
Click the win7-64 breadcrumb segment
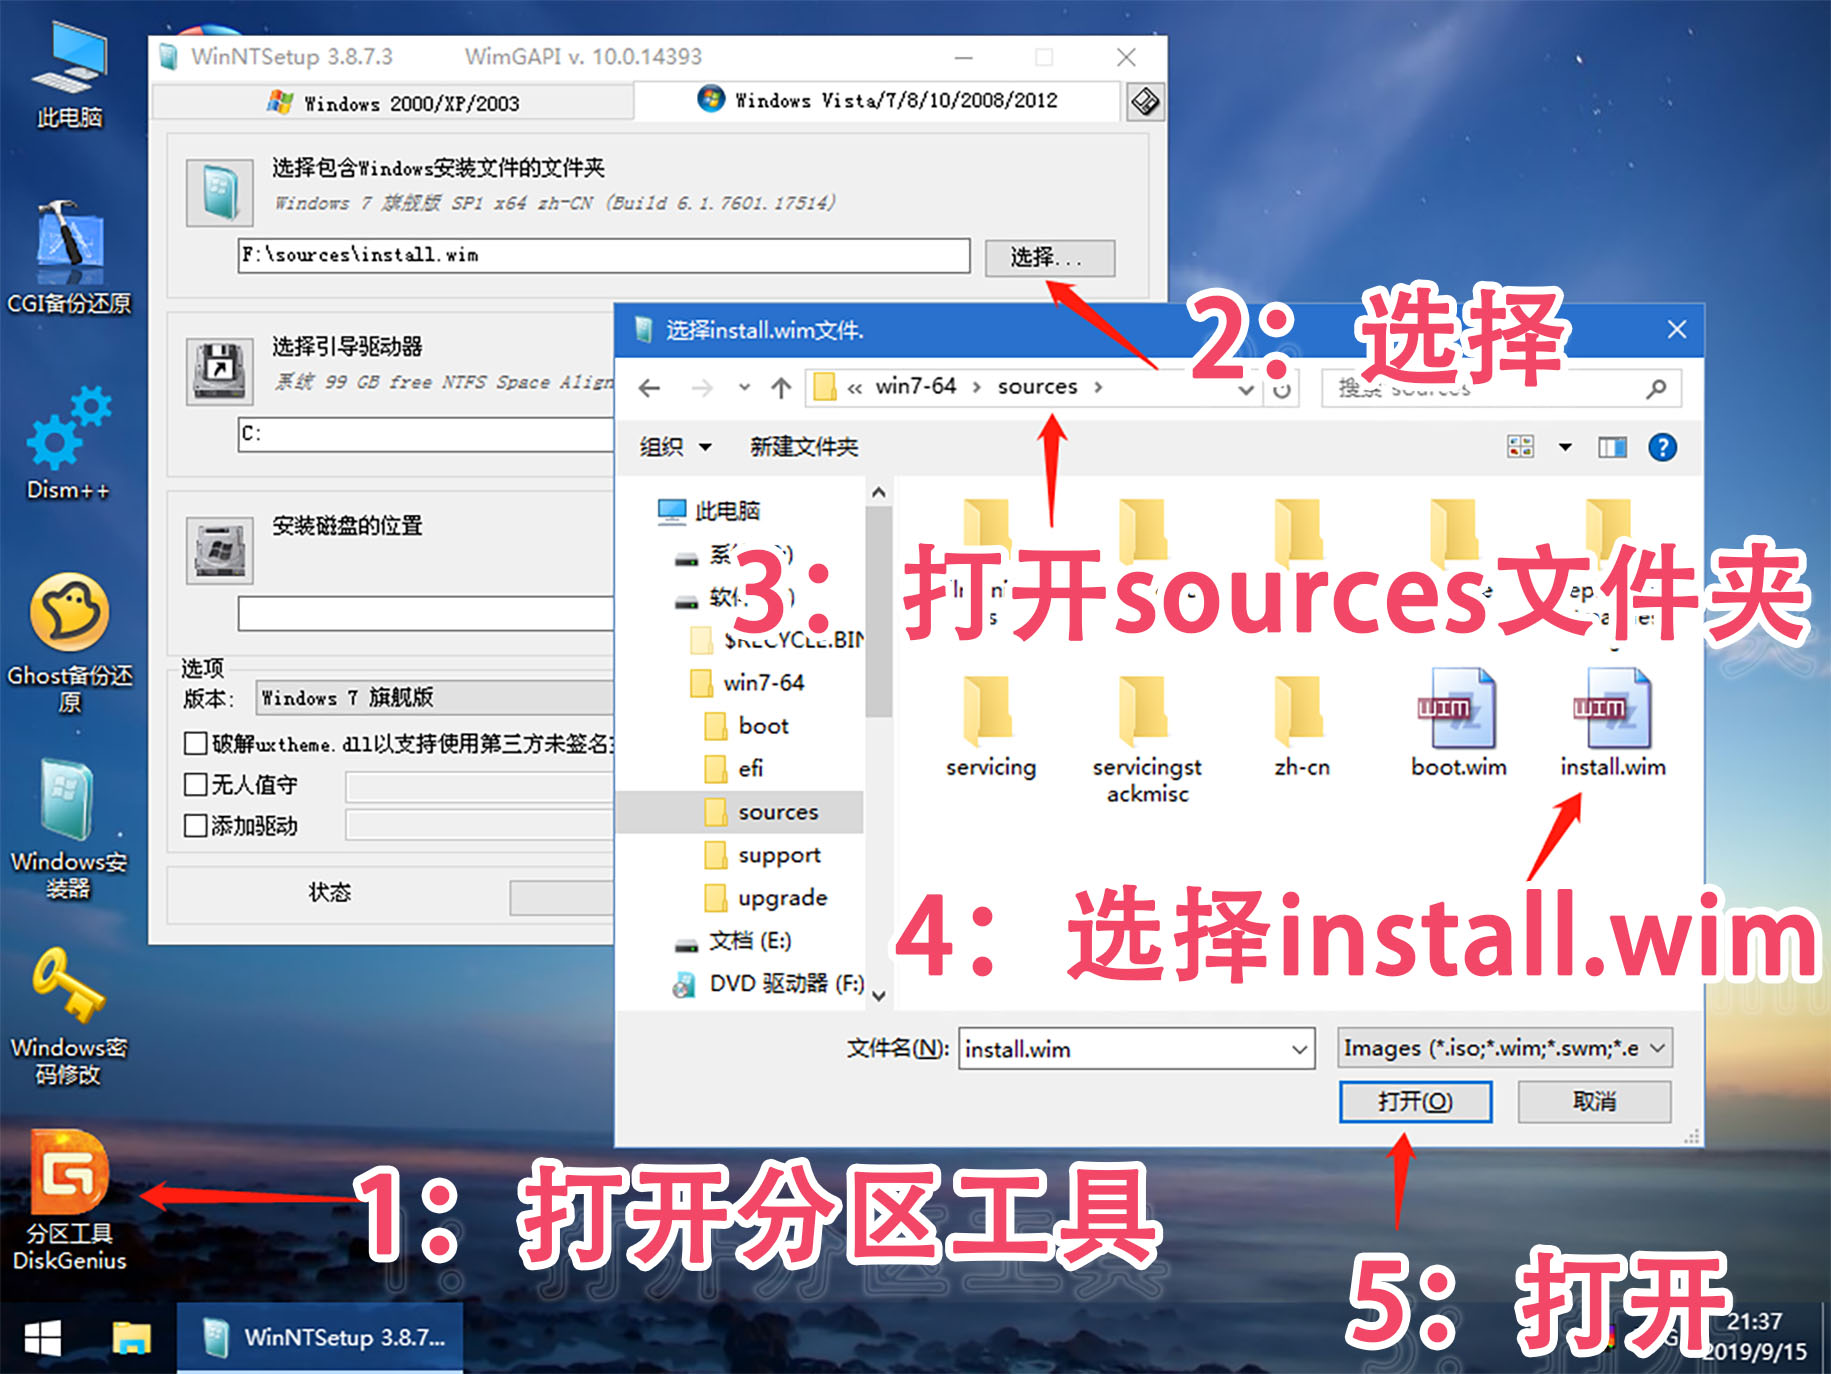click(x=915, y=386)
